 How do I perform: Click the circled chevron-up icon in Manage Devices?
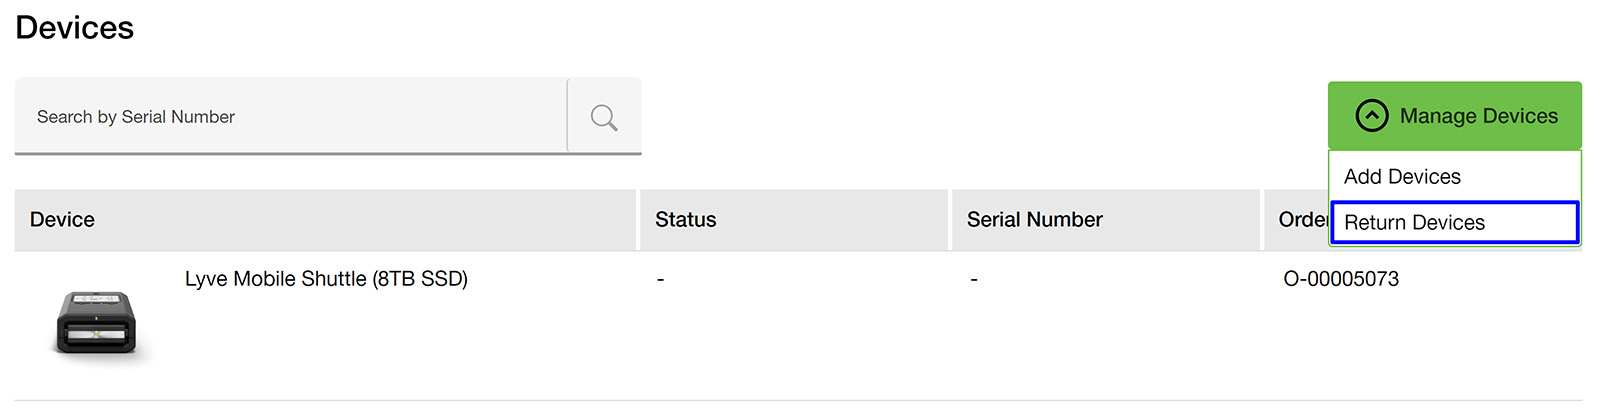[x=1371, y=116]
